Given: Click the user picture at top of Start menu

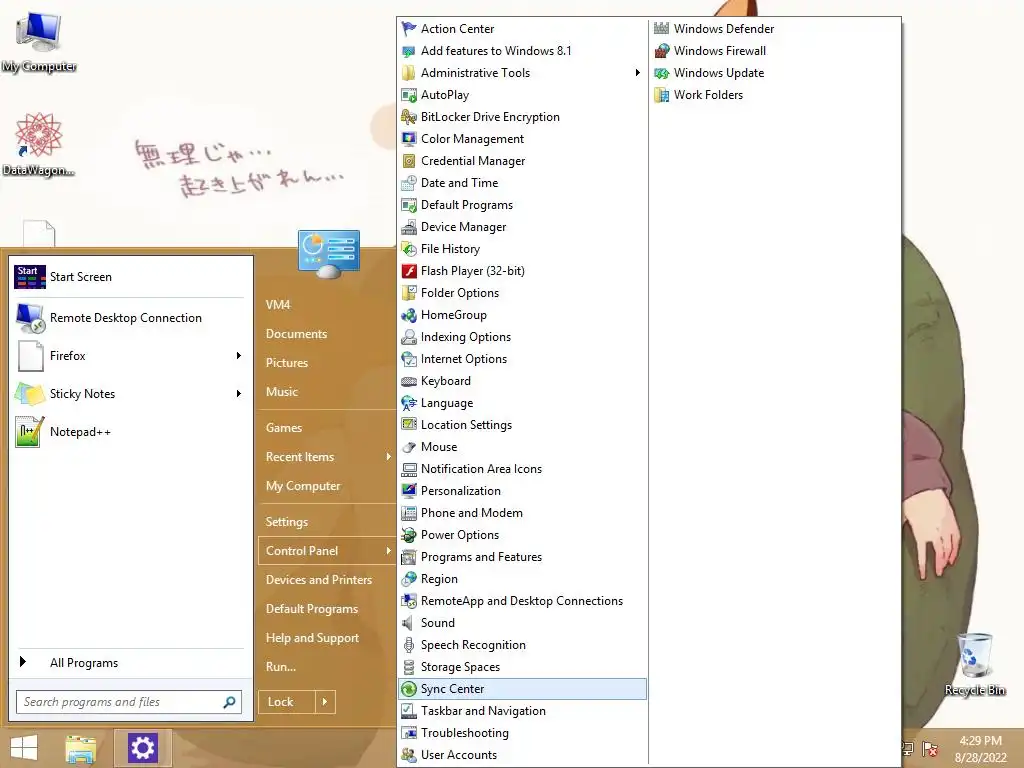Looking at the screenshot, I should tap(328, 254).
